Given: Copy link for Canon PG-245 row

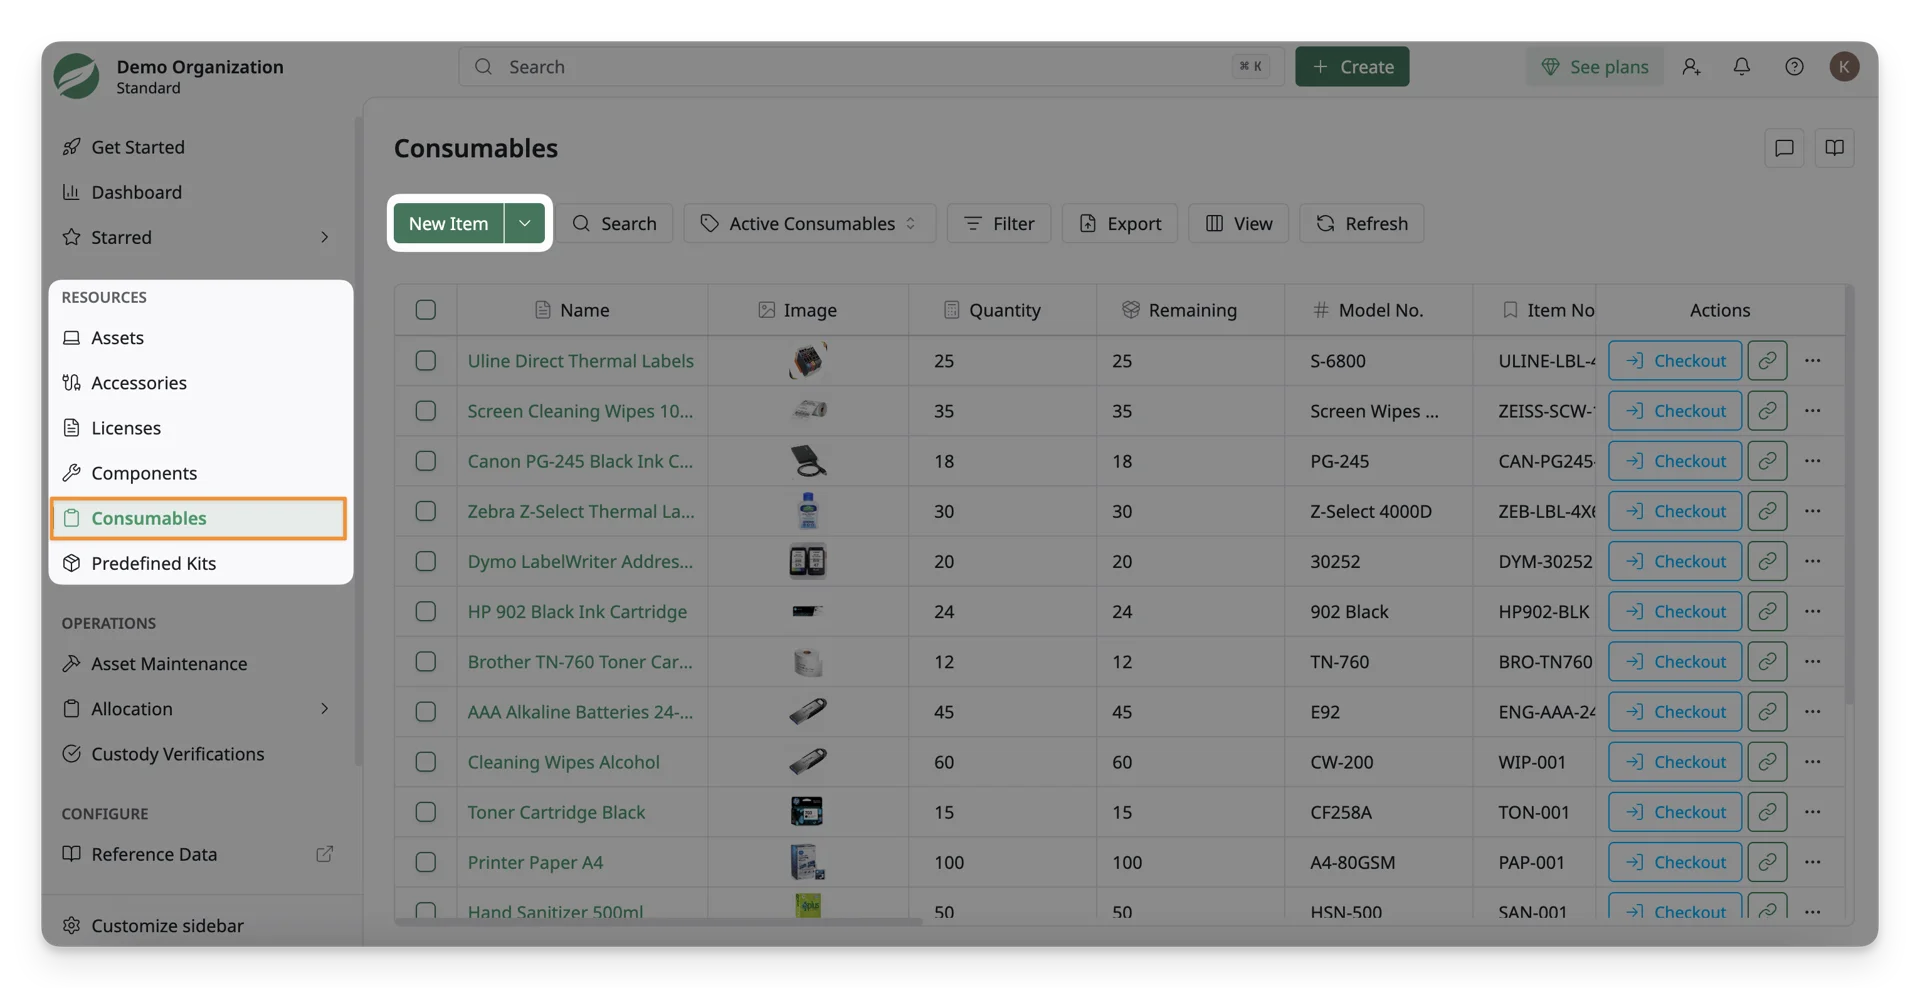Looking at the screenshot, I should pos(1767,461).
